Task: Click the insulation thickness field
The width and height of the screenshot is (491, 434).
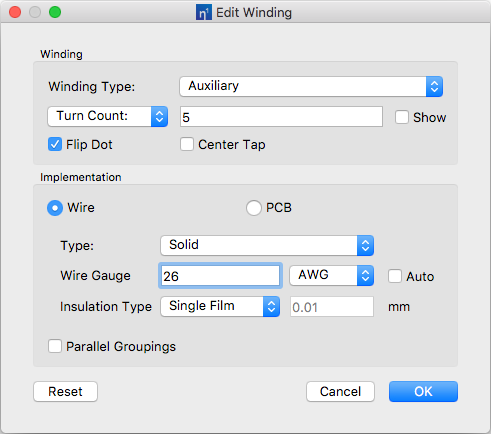Action: point(332,307)
